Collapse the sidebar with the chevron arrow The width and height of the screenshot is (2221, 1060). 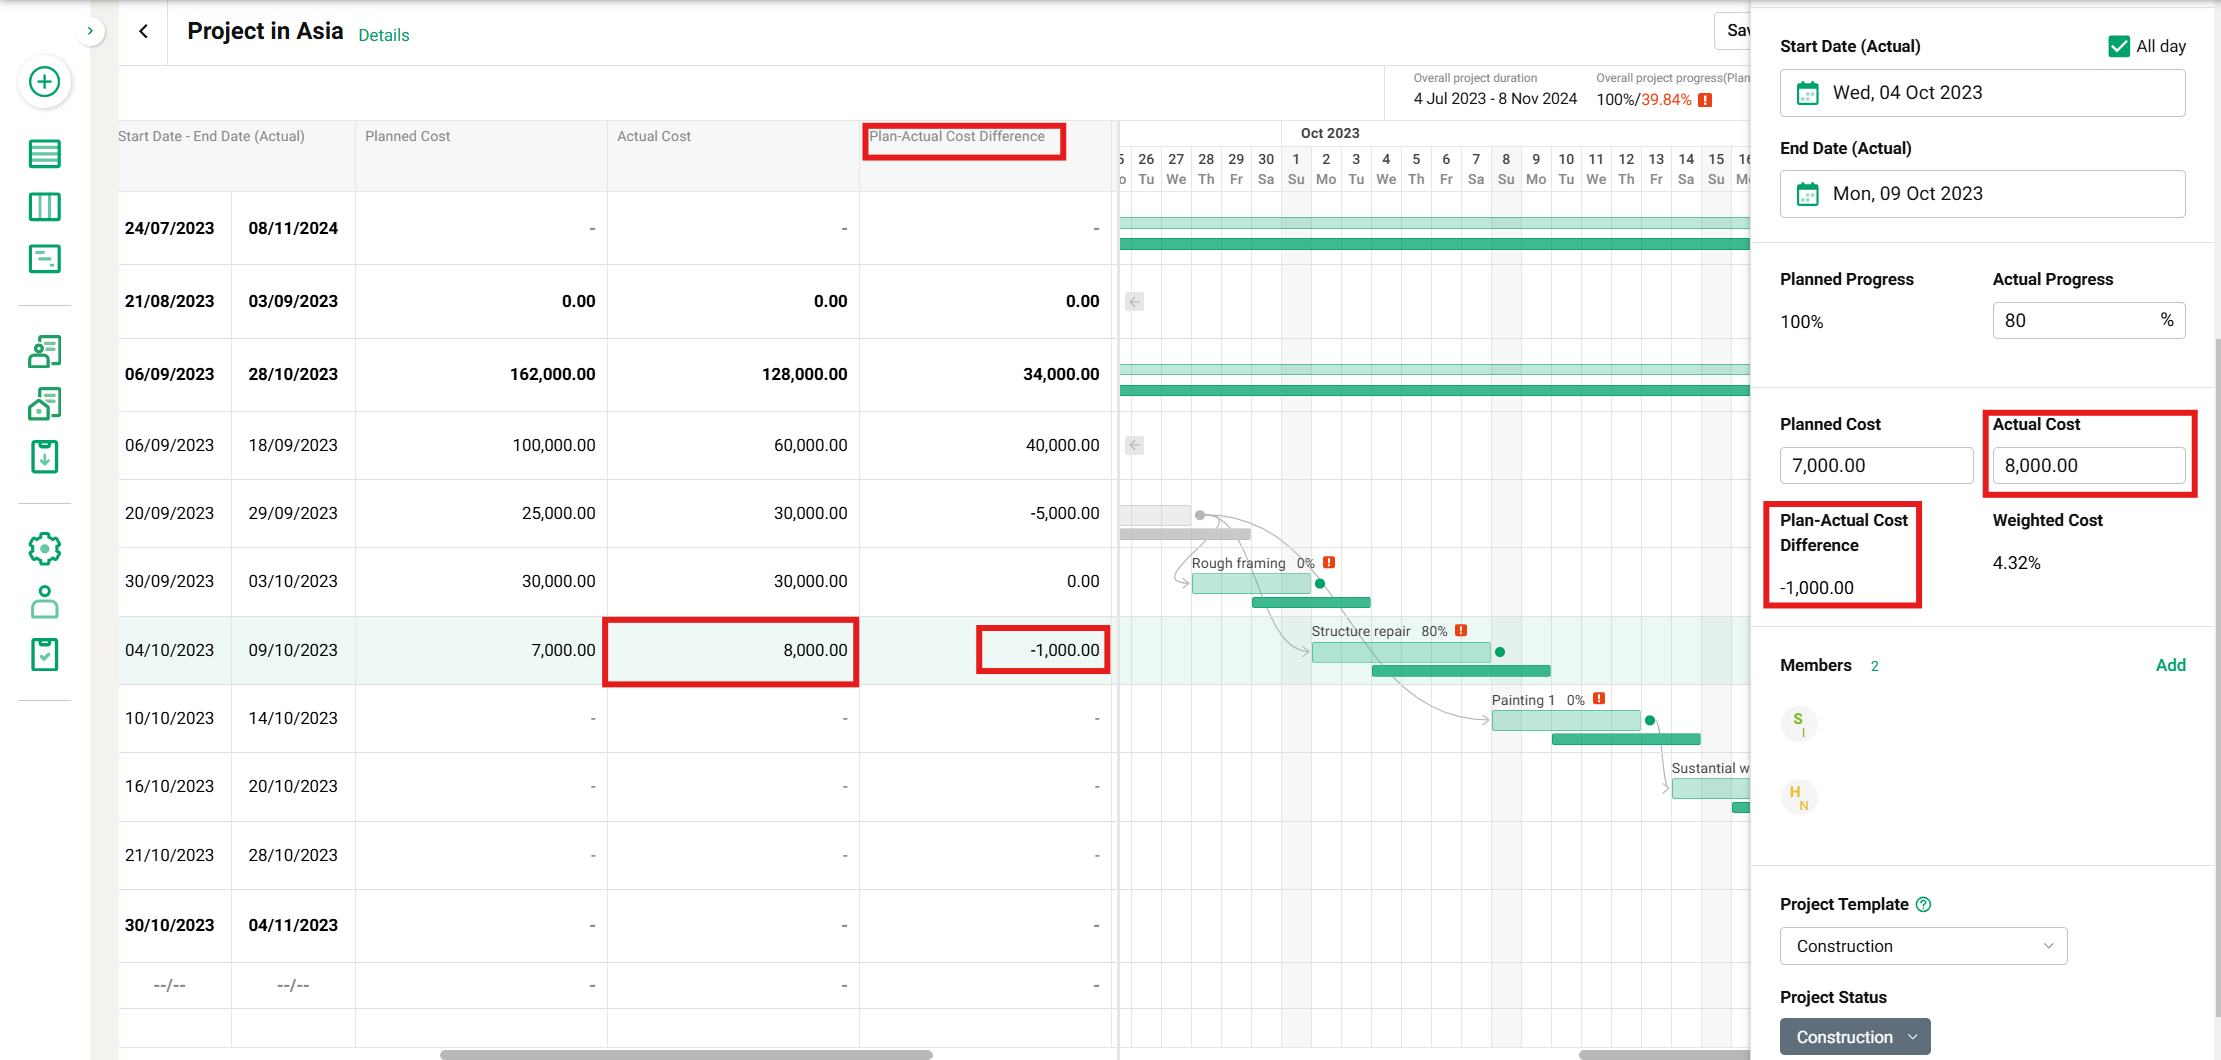coord(91,31)
